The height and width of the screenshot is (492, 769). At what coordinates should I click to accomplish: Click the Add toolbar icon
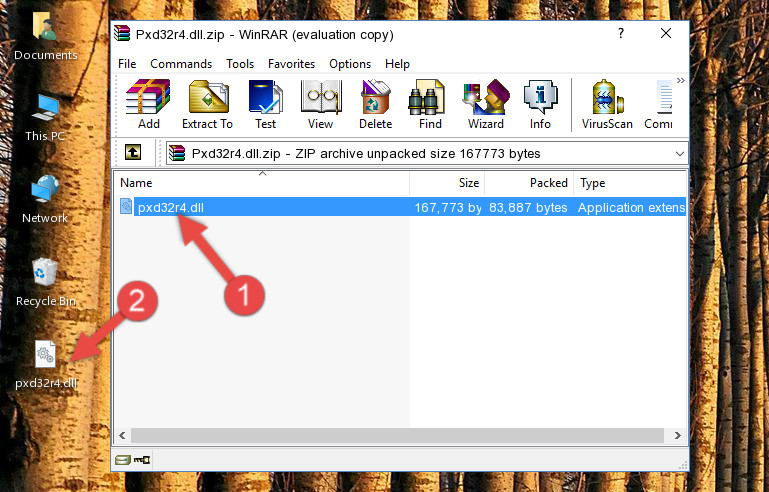point(148,104)
